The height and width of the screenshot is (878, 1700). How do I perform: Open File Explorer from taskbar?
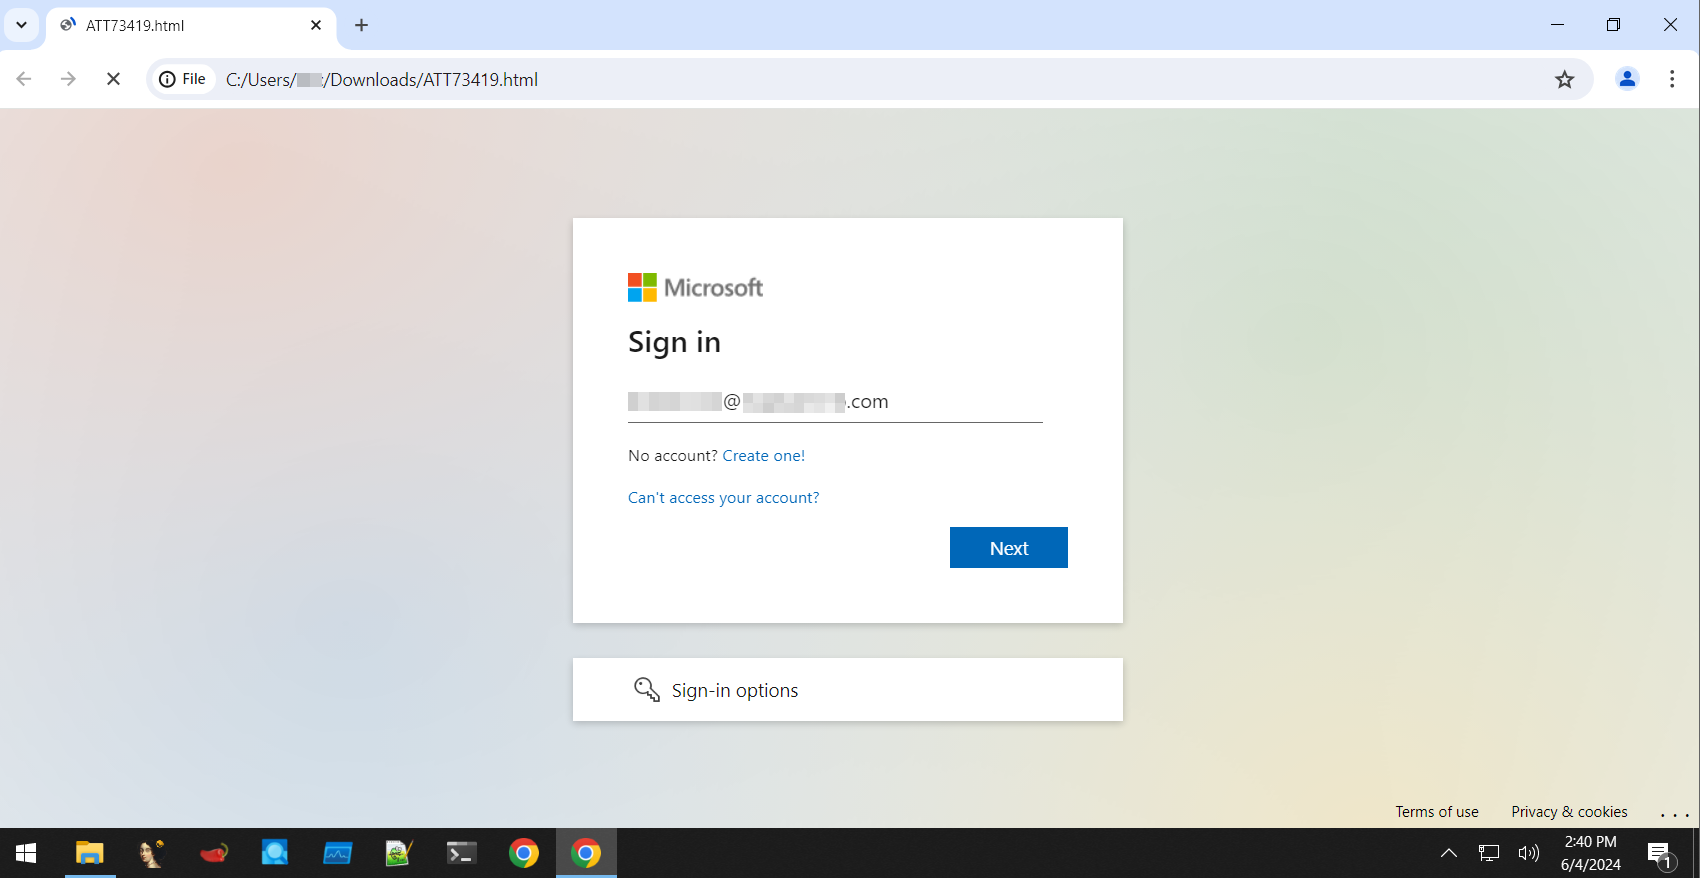coord(90,853)
